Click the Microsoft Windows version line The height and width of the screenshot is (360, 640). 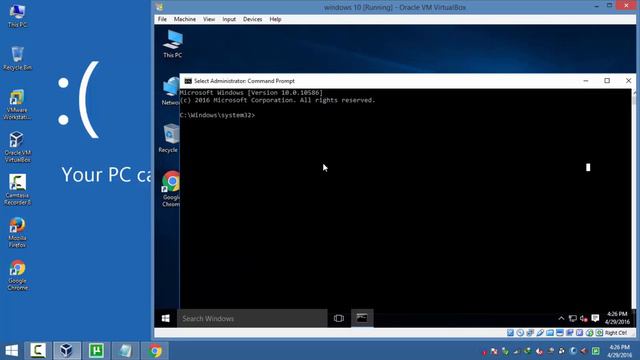[251, 93]
